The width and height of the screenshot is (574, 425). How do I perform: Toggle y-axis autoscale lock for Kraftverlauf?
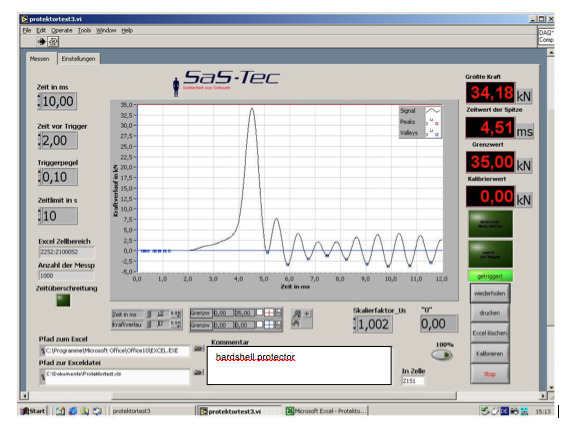pyautogui.click(x=149, y=324)
